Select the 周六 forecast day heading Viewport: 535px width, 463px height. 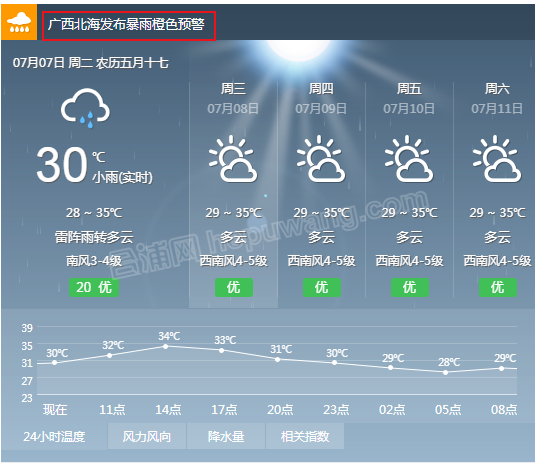tap(497, 89)
